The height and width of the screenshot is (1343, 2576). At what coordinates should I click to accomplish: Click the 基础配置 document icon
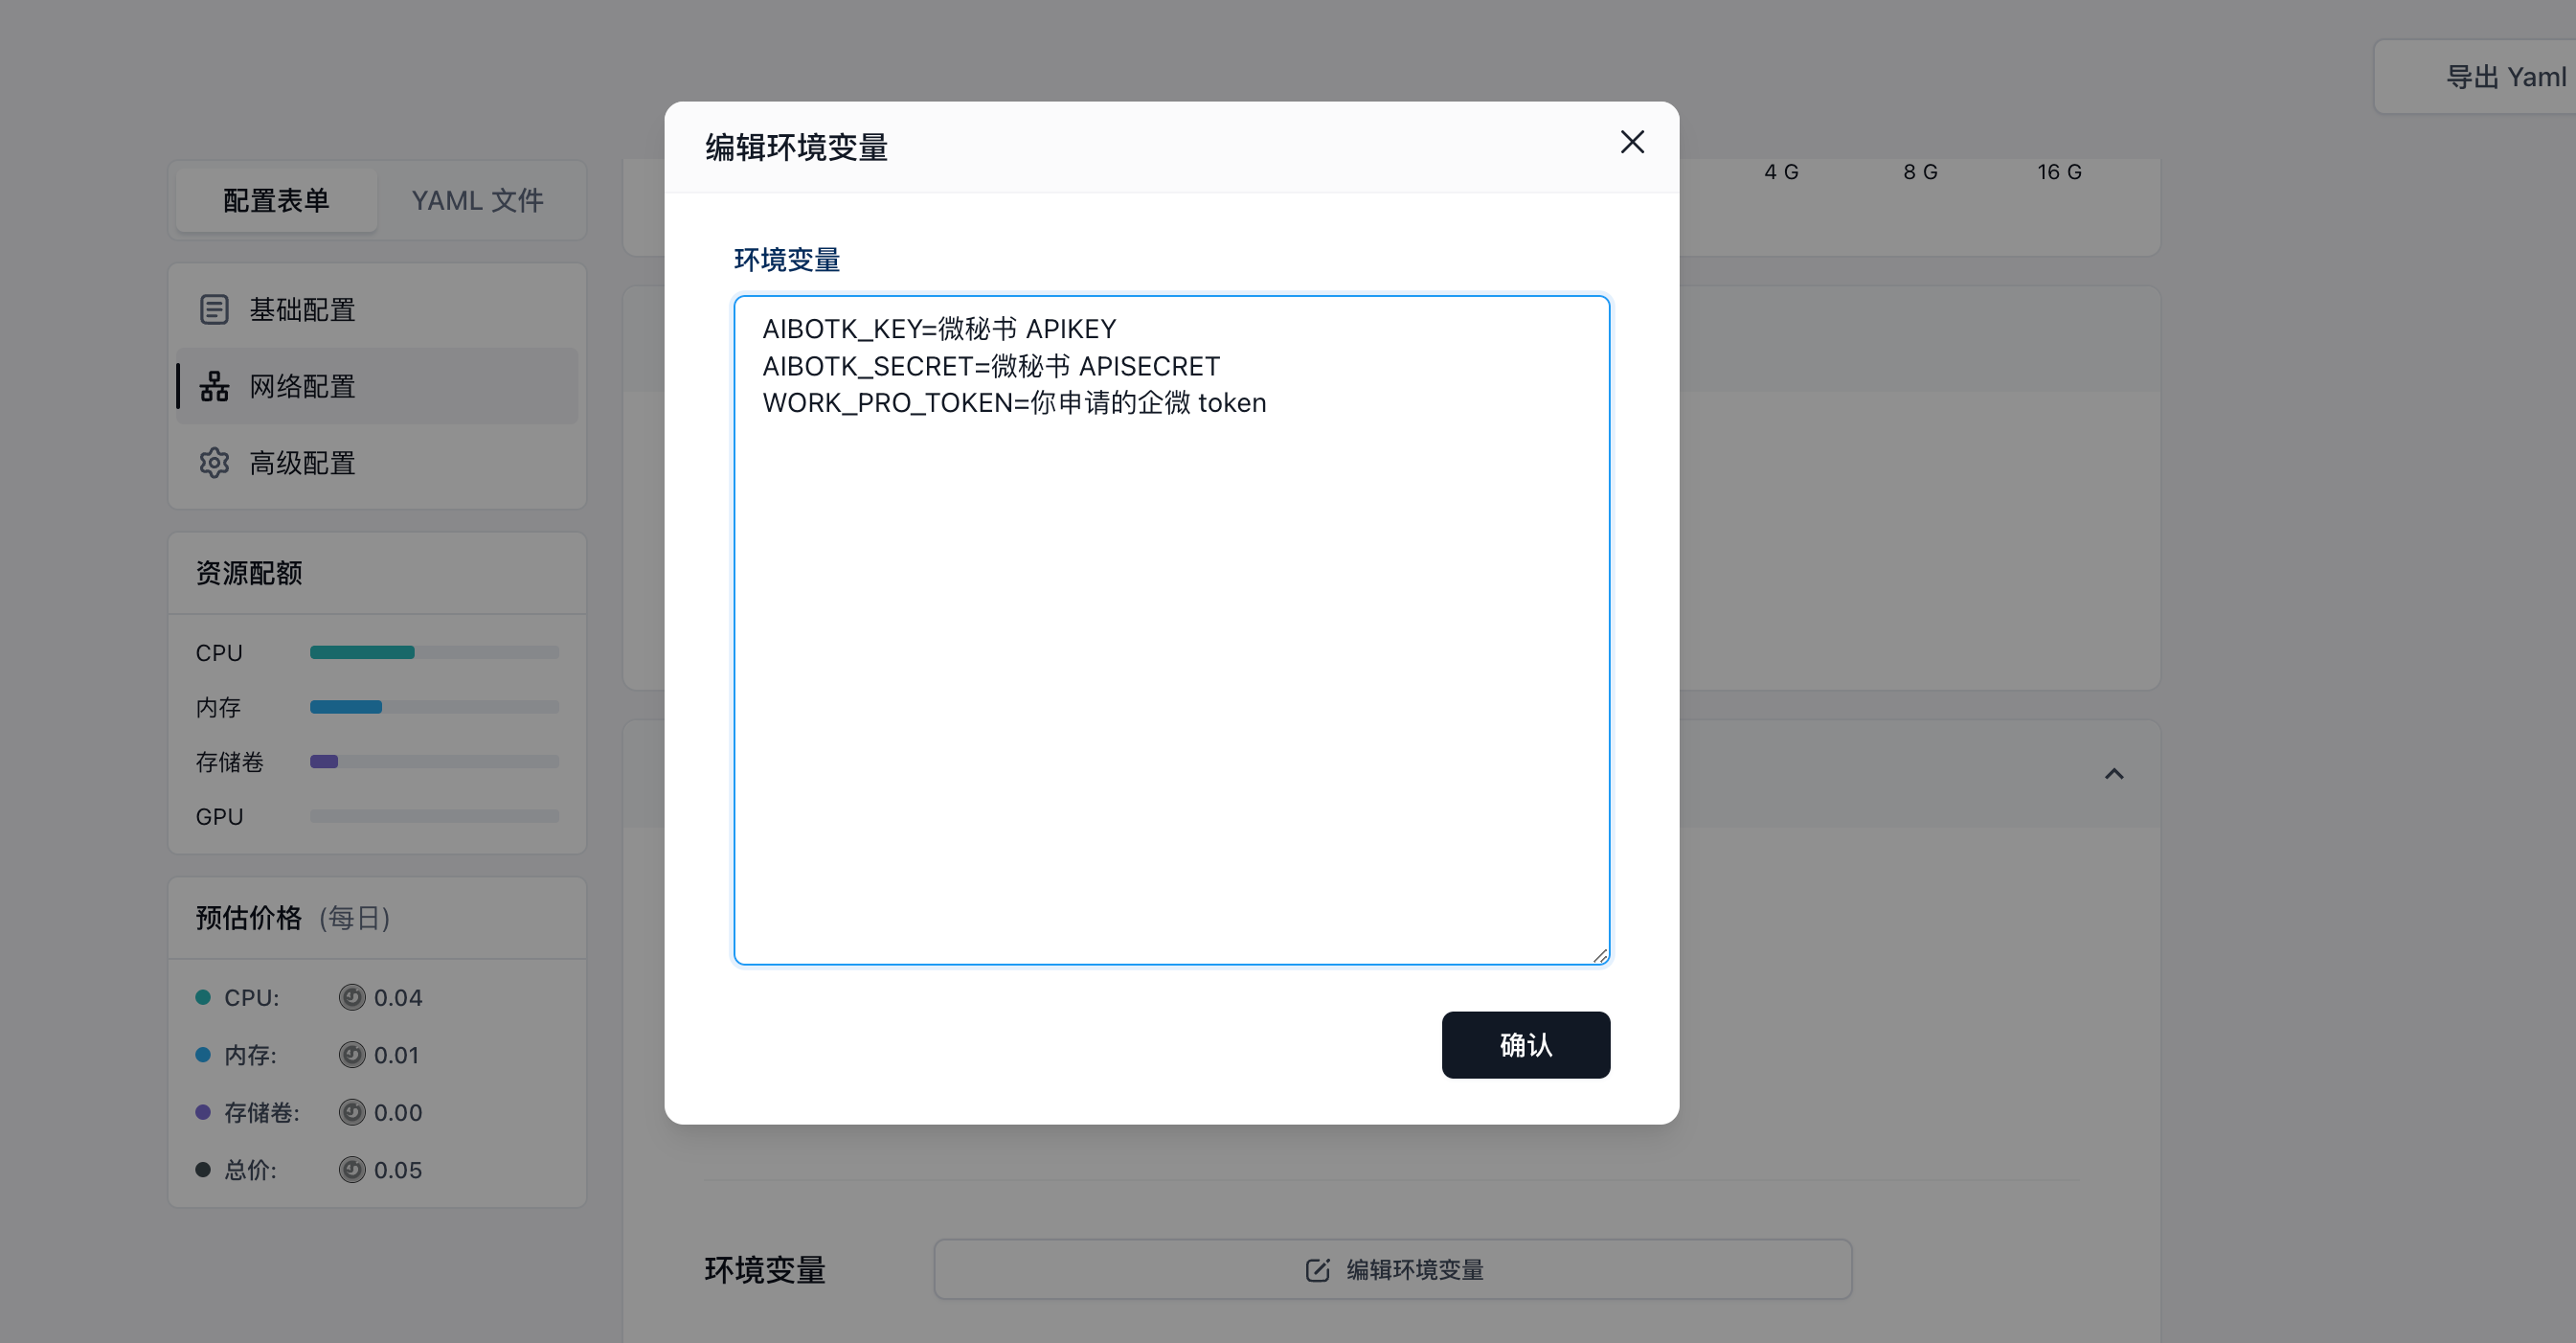pos(214,309)
